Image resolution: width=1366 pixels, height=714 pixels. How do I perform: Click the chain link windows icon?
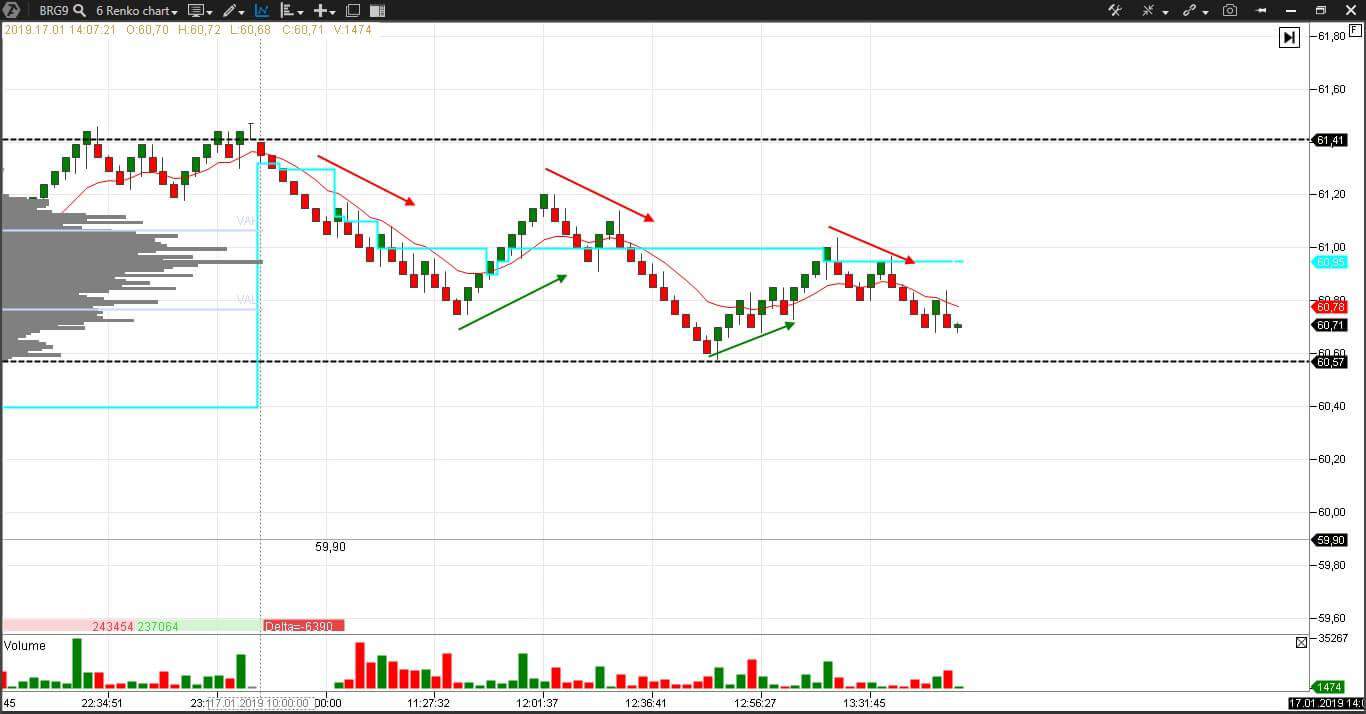coord(1190,11)
